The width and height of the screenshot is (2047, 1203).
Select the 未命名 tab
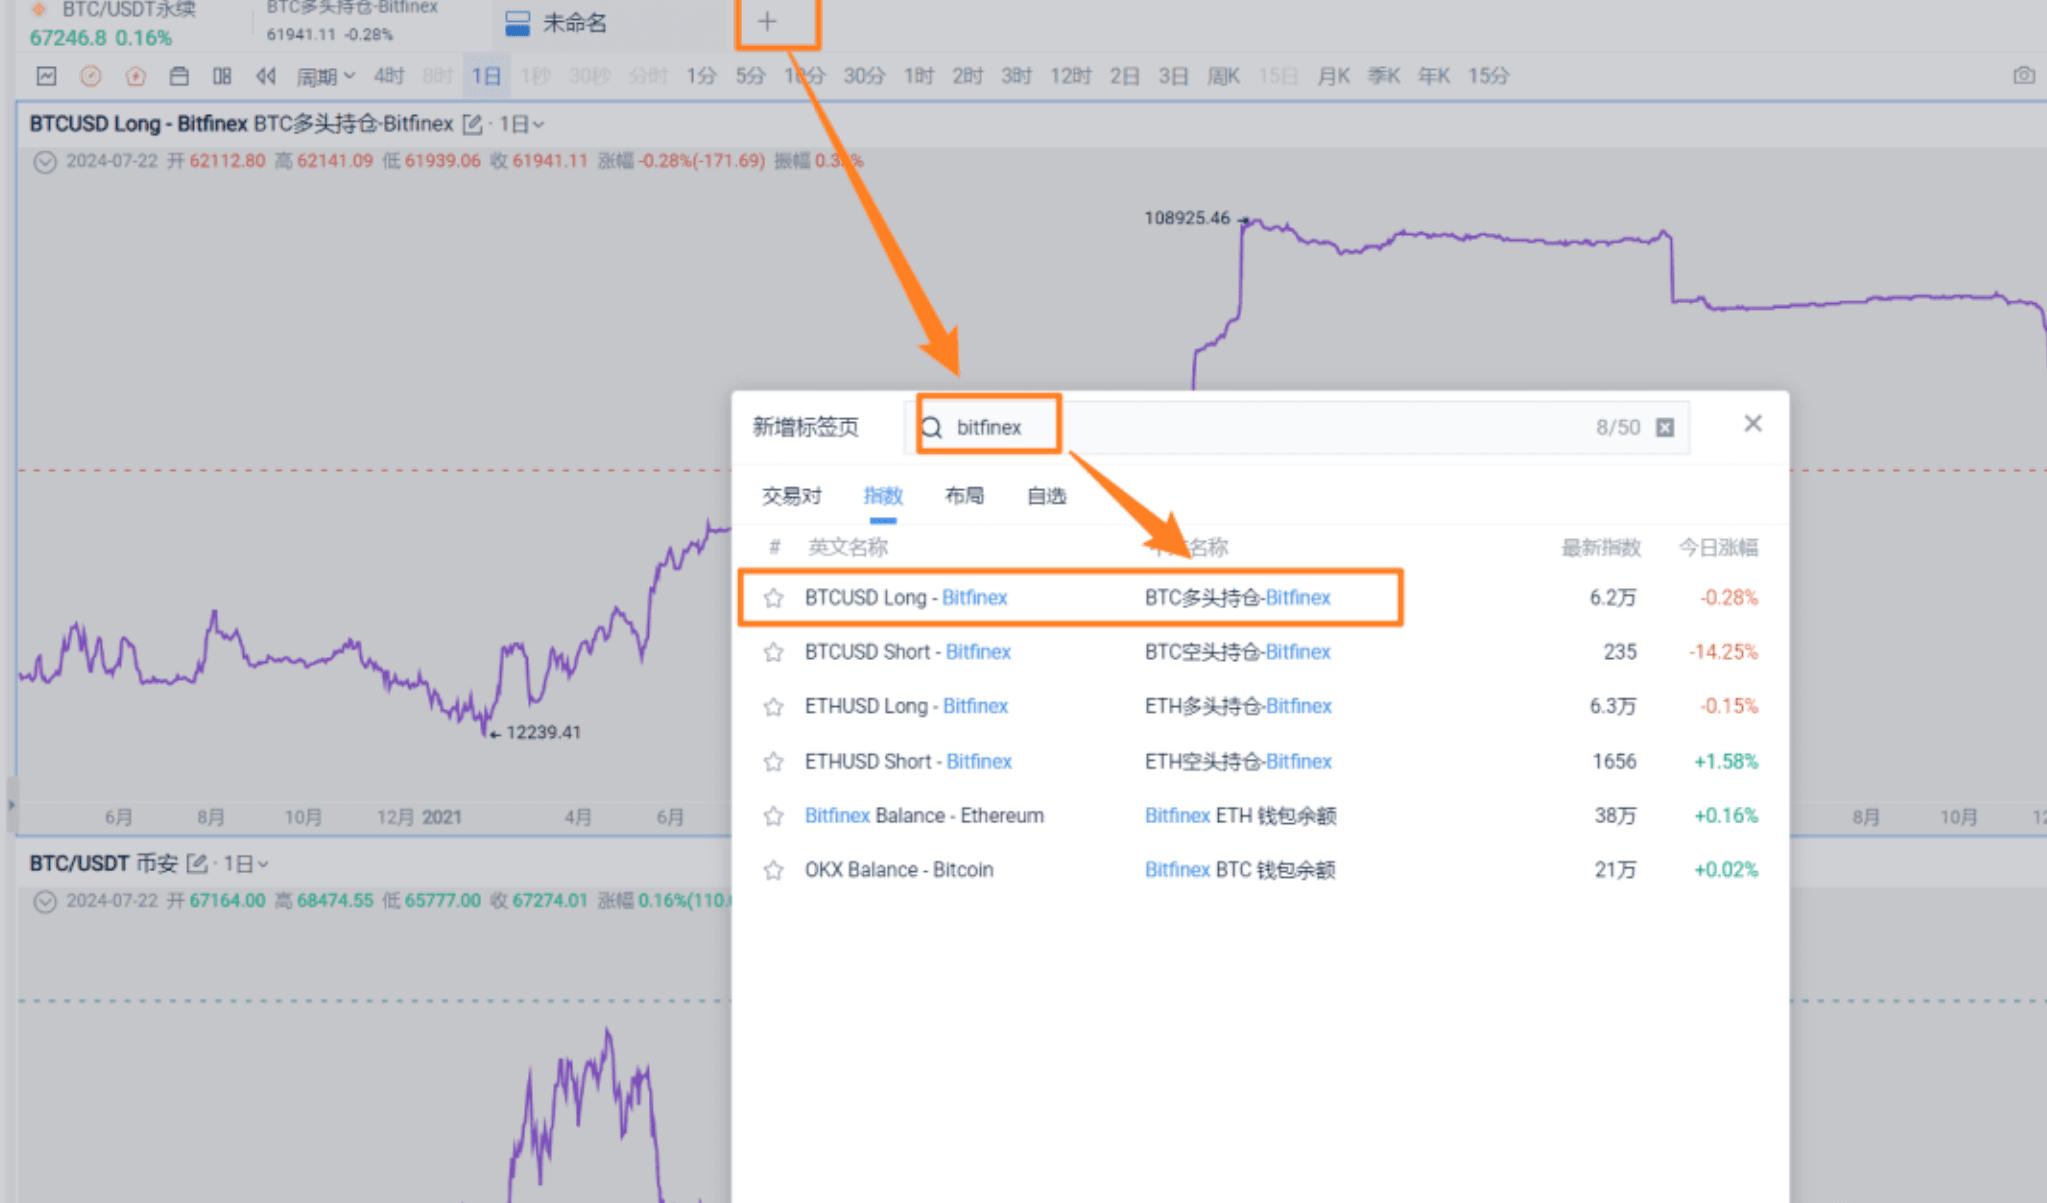[x=575, y=23]
